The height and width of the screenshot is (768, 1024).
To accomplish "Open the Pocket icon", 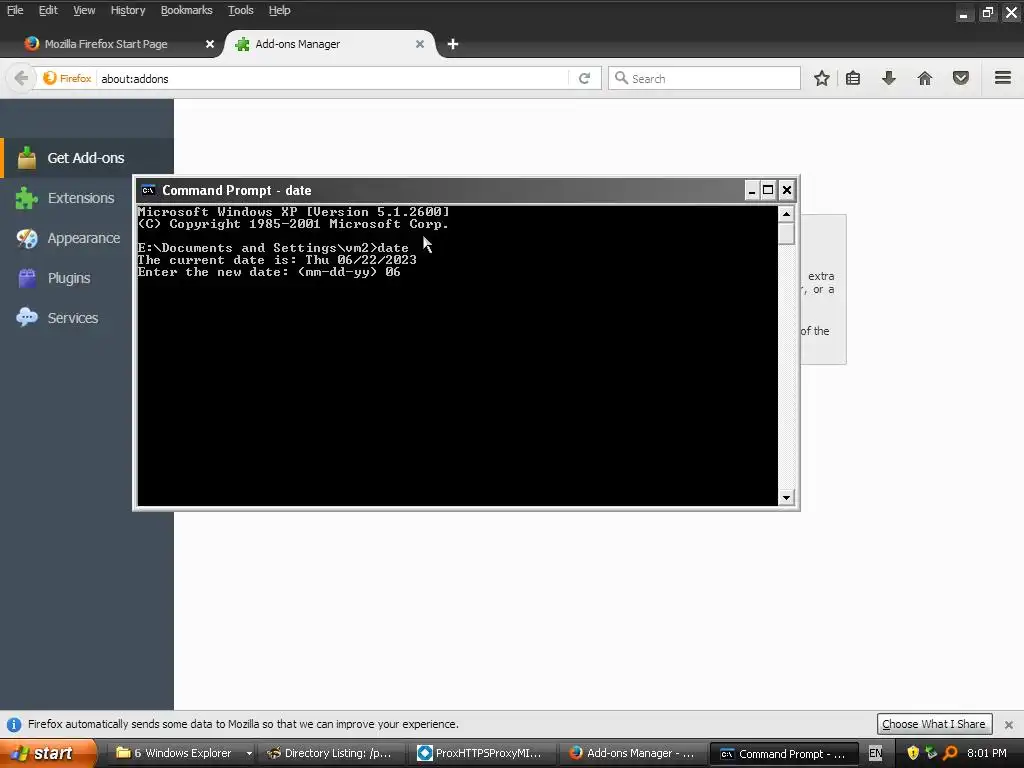I will point(961,78).
